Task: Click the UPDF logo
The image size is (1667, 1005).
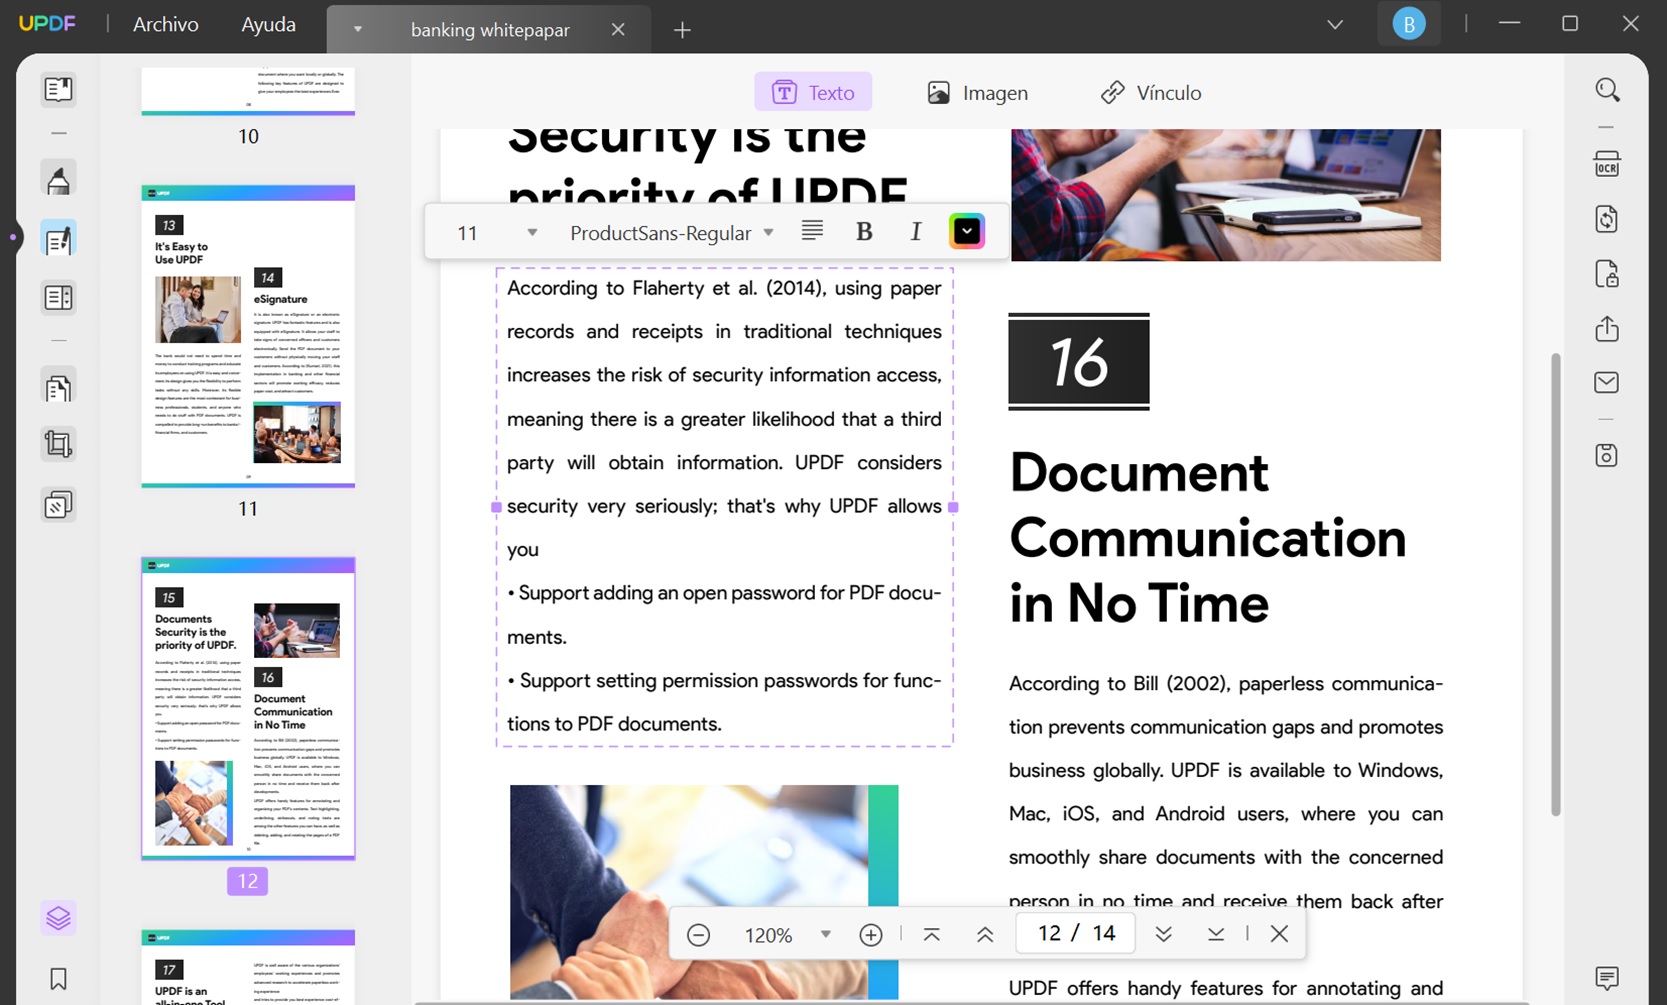Action: pos(47,24)
